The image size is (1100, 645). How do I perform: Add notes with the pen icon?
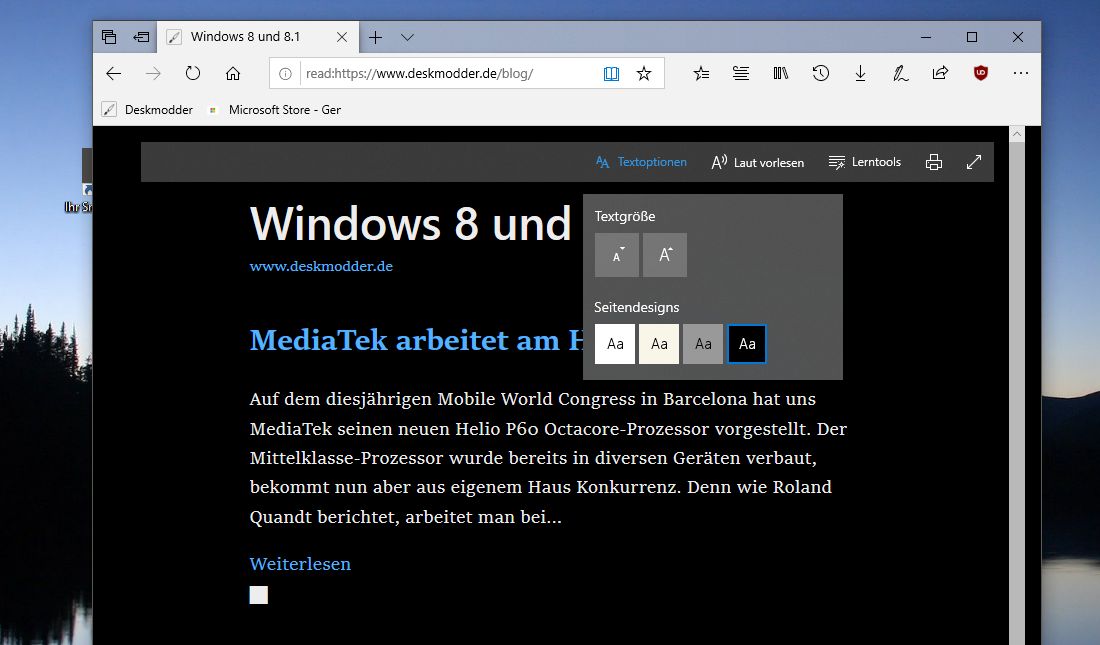click(x=900, y=73)
